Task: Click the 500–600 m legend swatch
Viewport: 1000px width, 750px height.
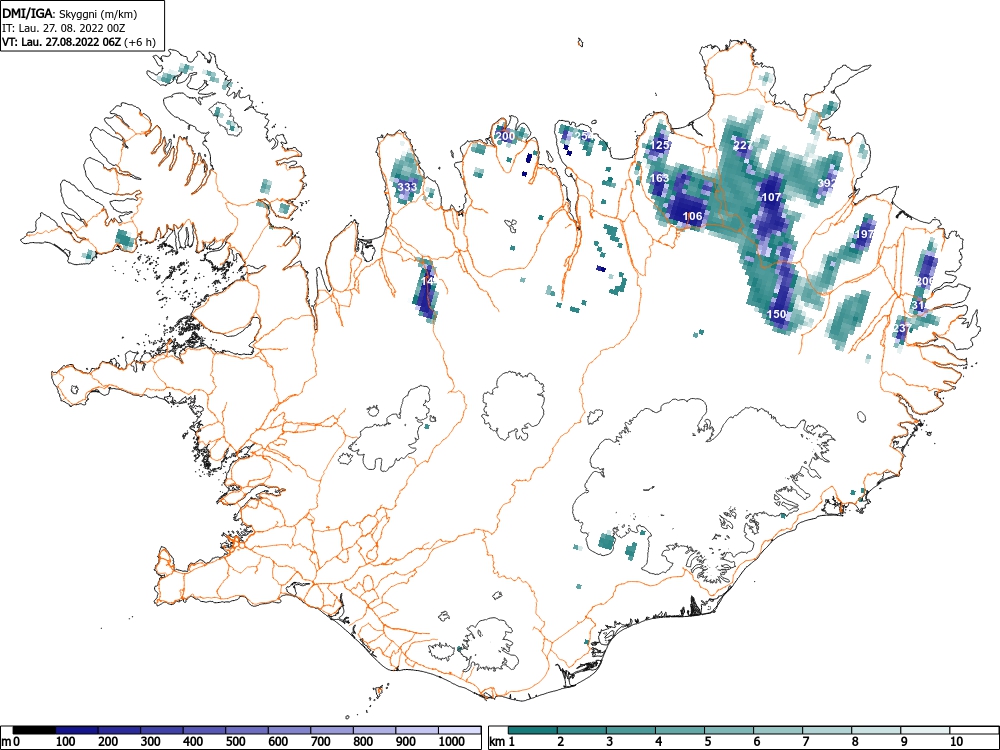Action: 247,730
